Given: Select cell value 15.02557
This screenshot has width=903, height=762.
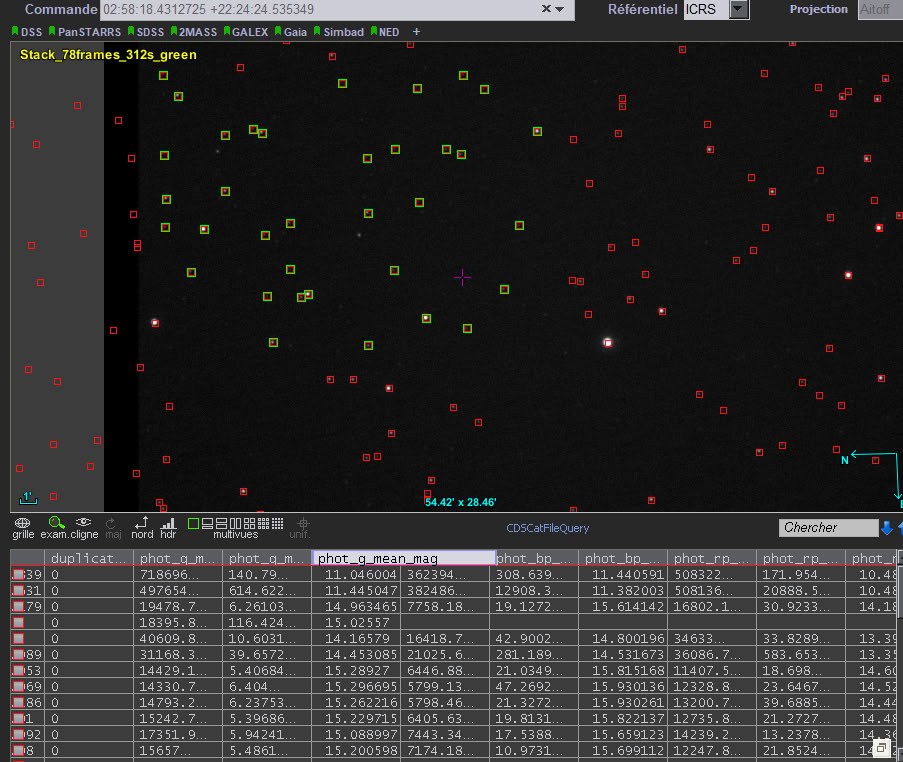Looking at the screenshot, I should pos(357,623).
